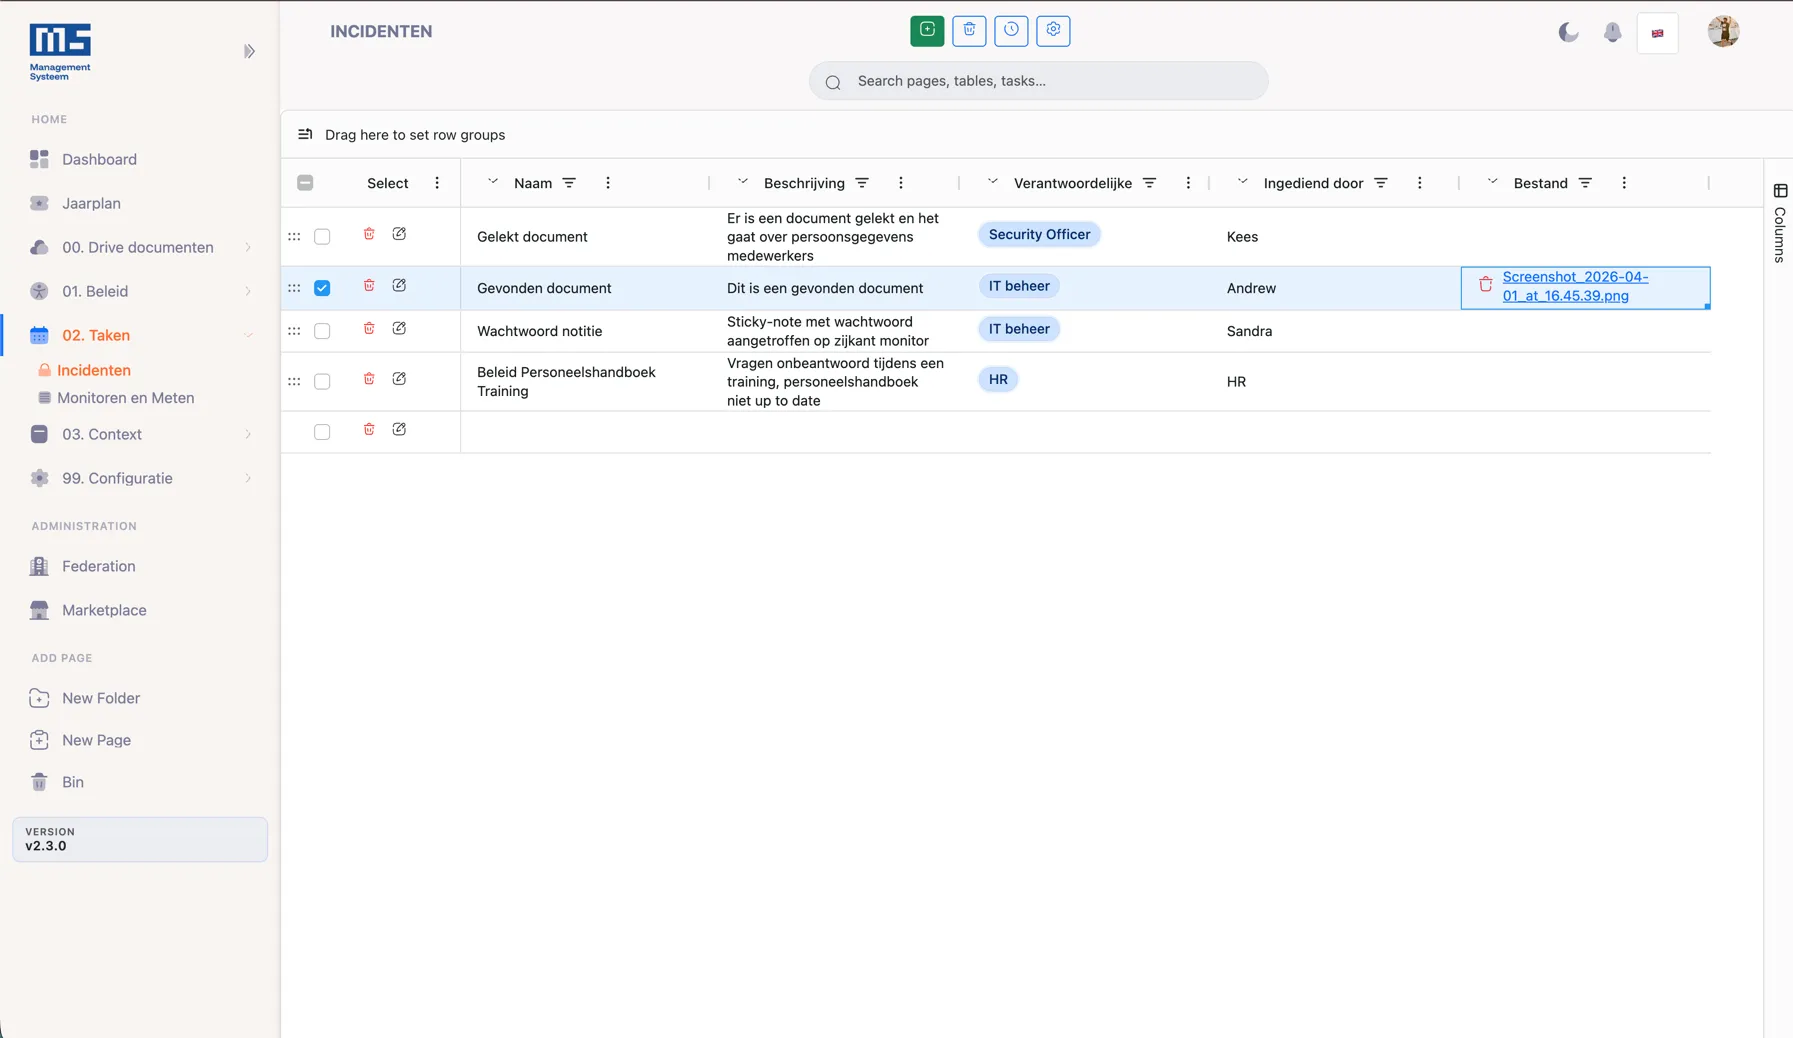Edit the Gevonden document row
Screen dimensions: 1793x1038
399,286
